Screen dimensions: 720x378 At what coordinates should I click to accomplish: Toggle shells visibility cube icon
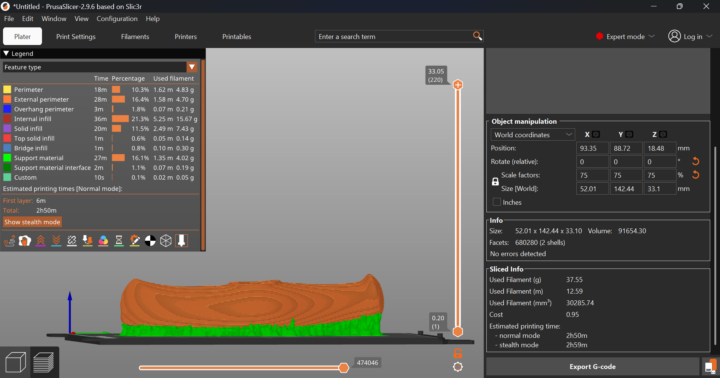click(166, 241)
